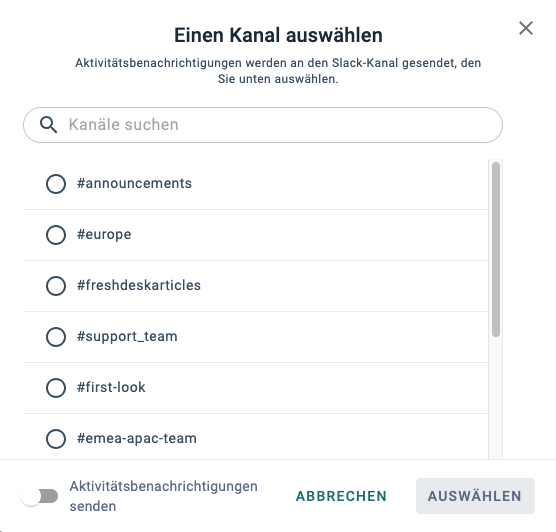Choose the #freshdeskarticles radio option
The image size is (556, 532).
(56, 286)
